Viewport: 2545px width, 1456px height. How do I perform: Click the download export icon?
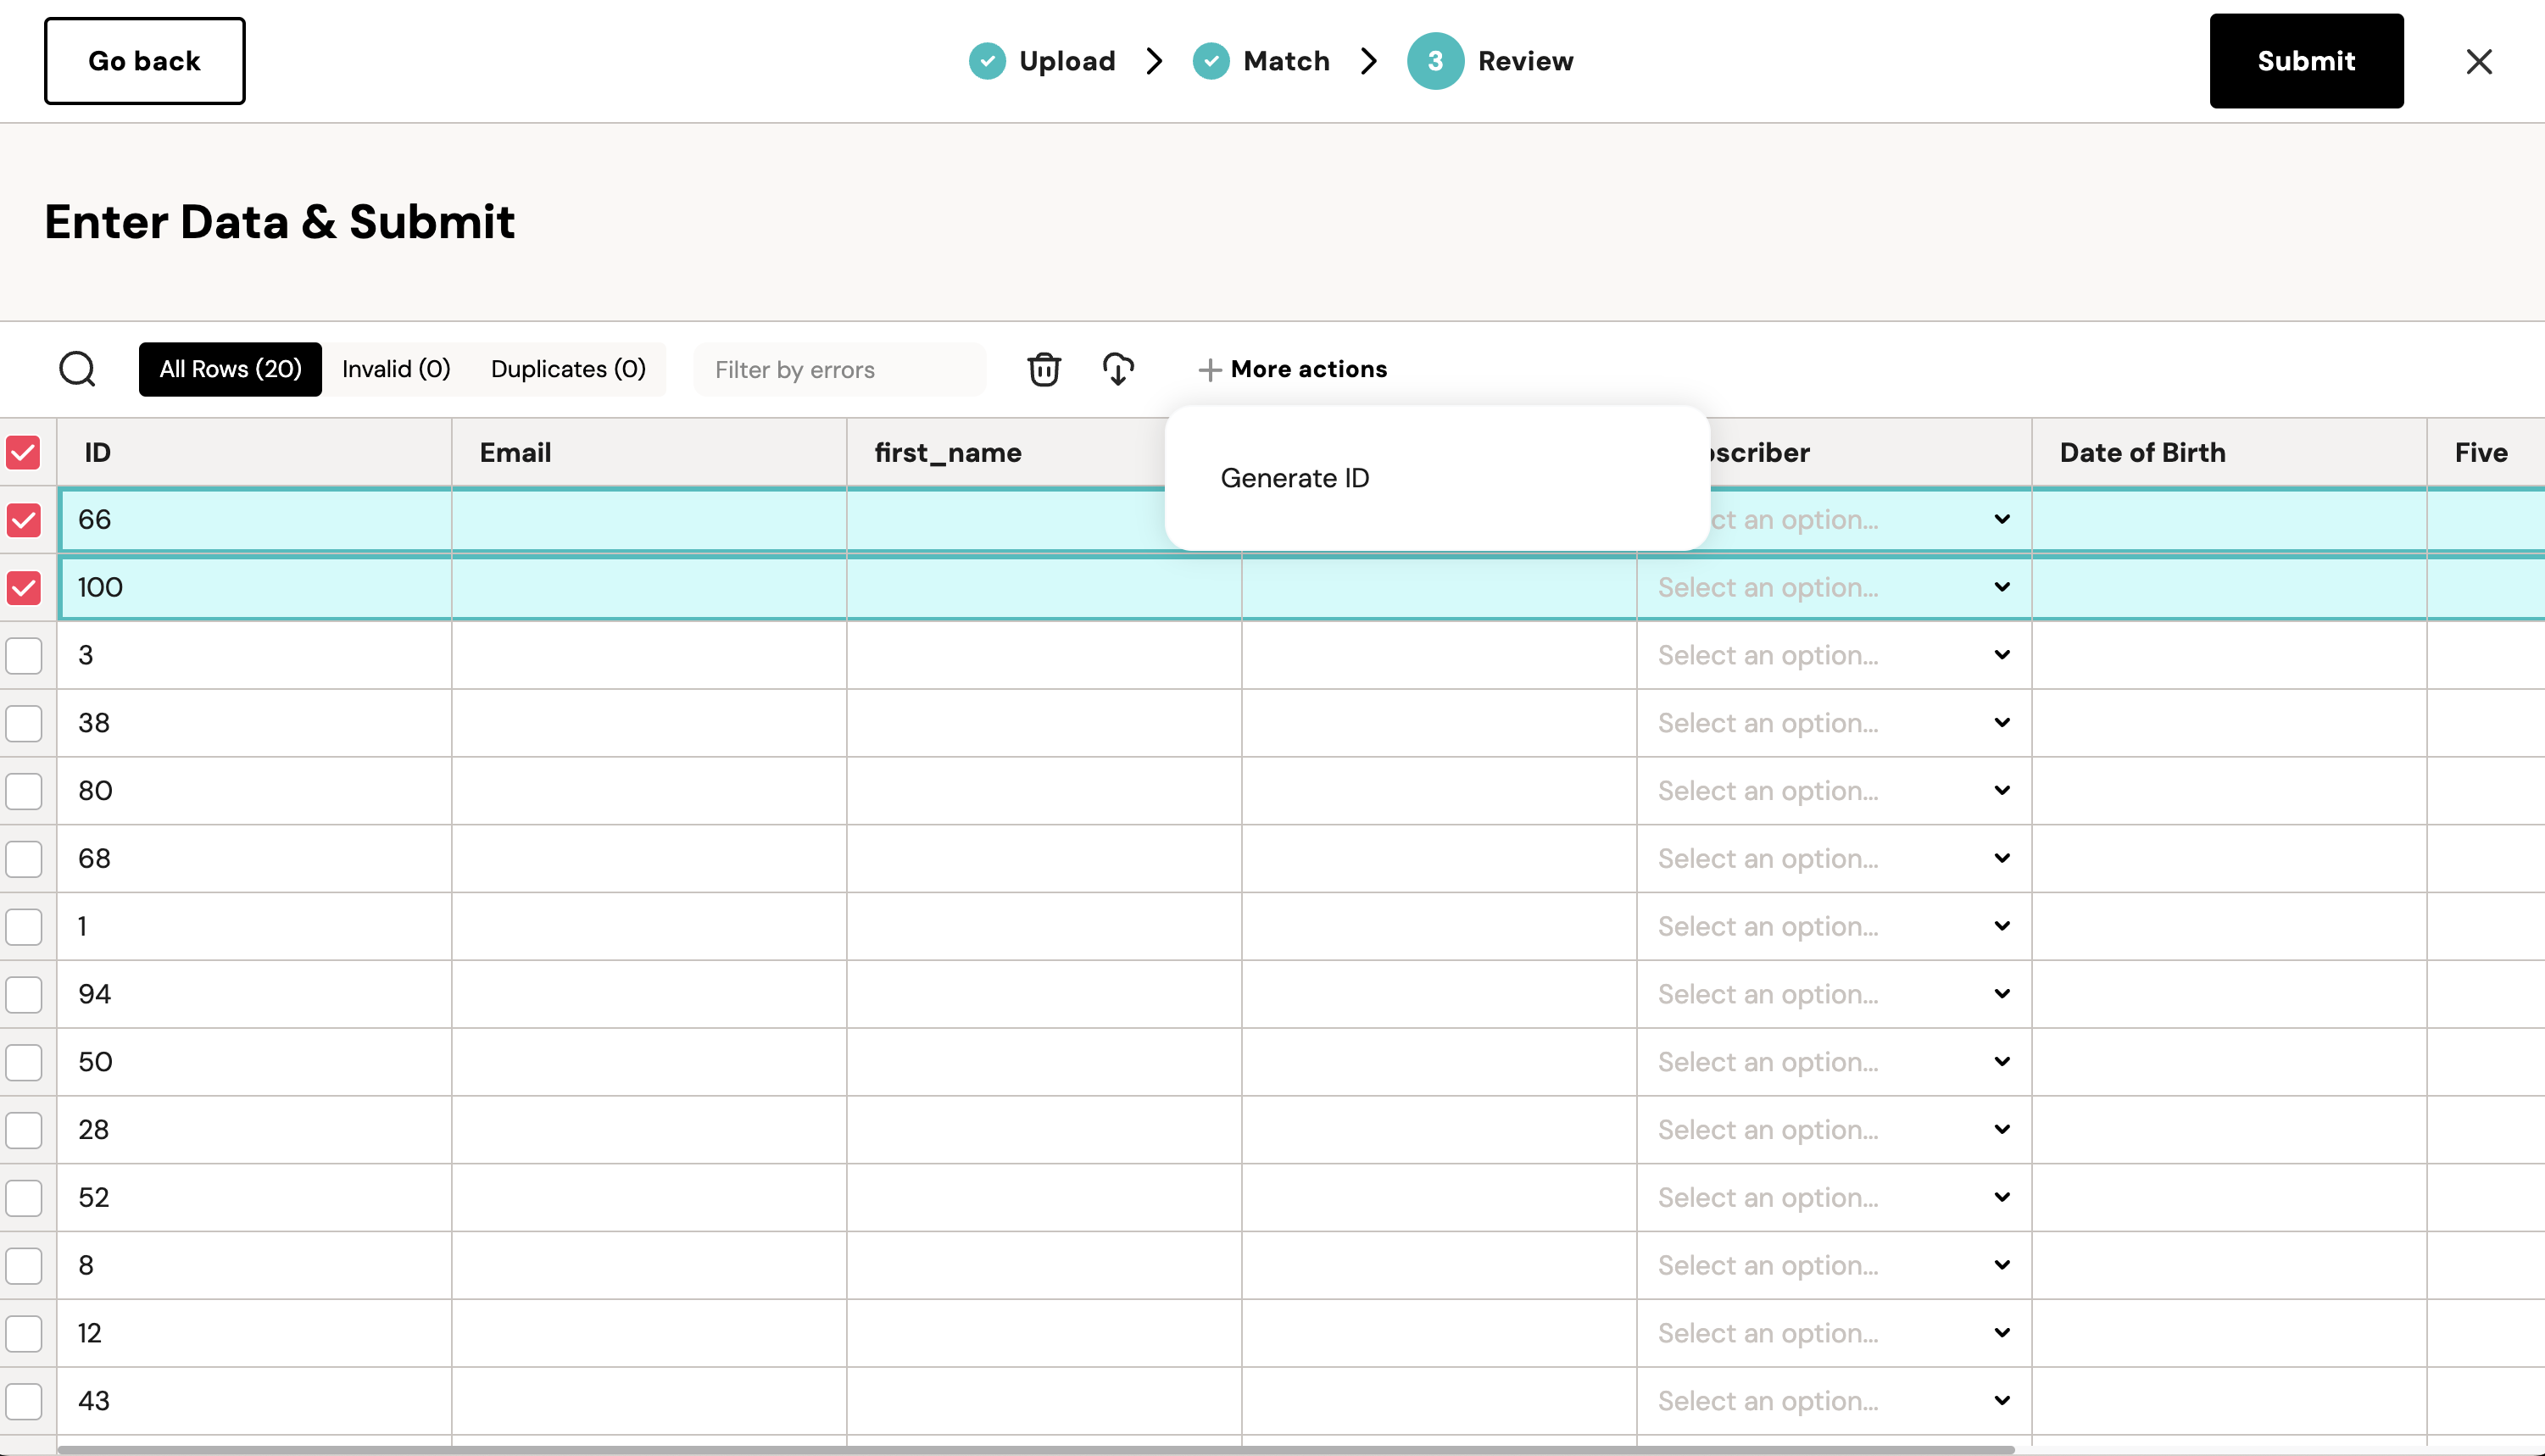[1117, 369]
